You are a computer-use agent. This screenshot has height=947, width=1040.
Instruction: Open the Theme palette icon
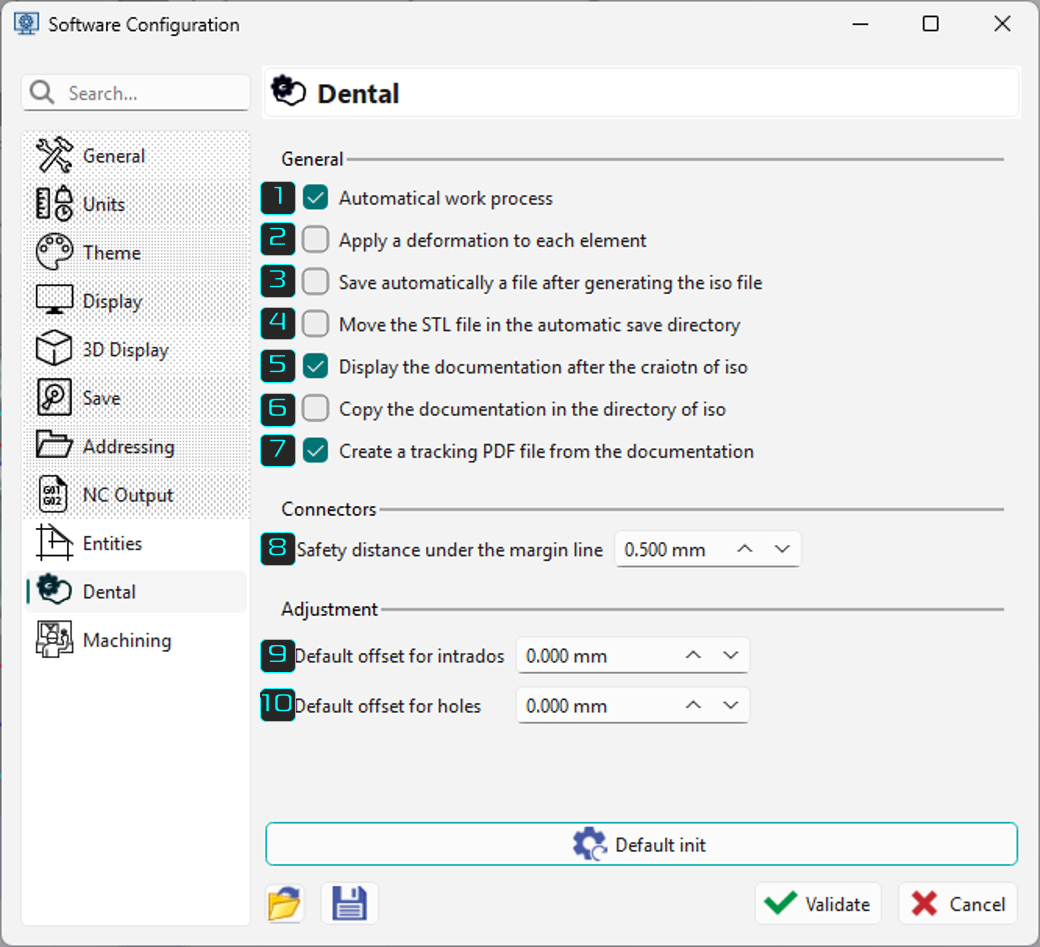(x=54, y=252)
